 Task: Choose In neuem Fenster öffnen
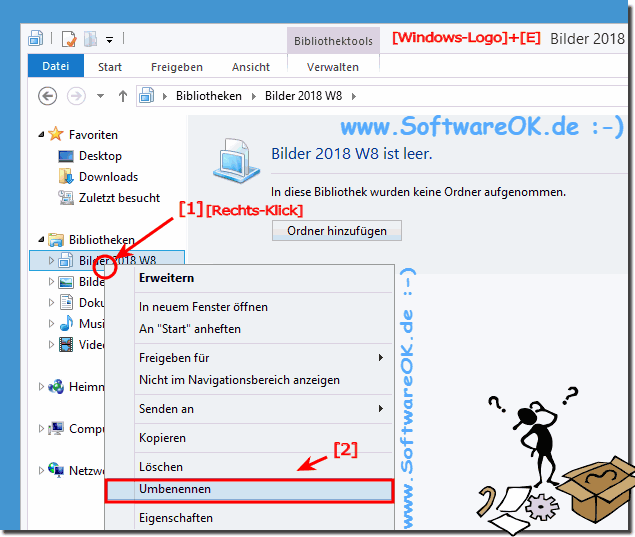point(249,307)
